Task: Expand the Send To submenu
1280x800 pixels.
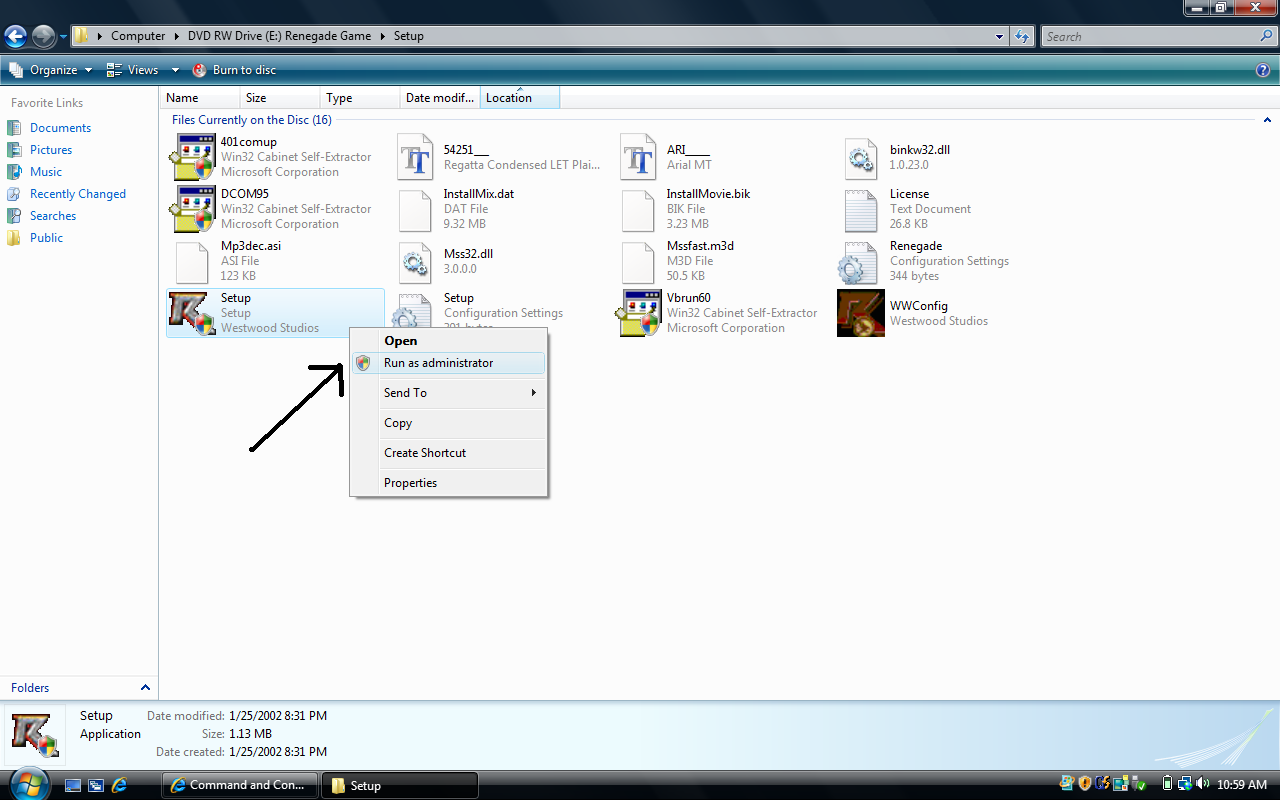Action: [x=460, y=393]
